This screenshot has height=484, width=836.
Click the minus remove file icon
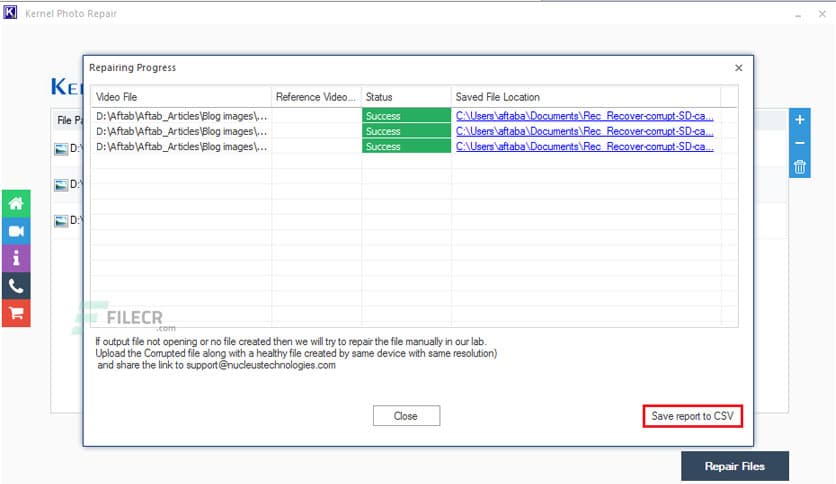(799, 144)
